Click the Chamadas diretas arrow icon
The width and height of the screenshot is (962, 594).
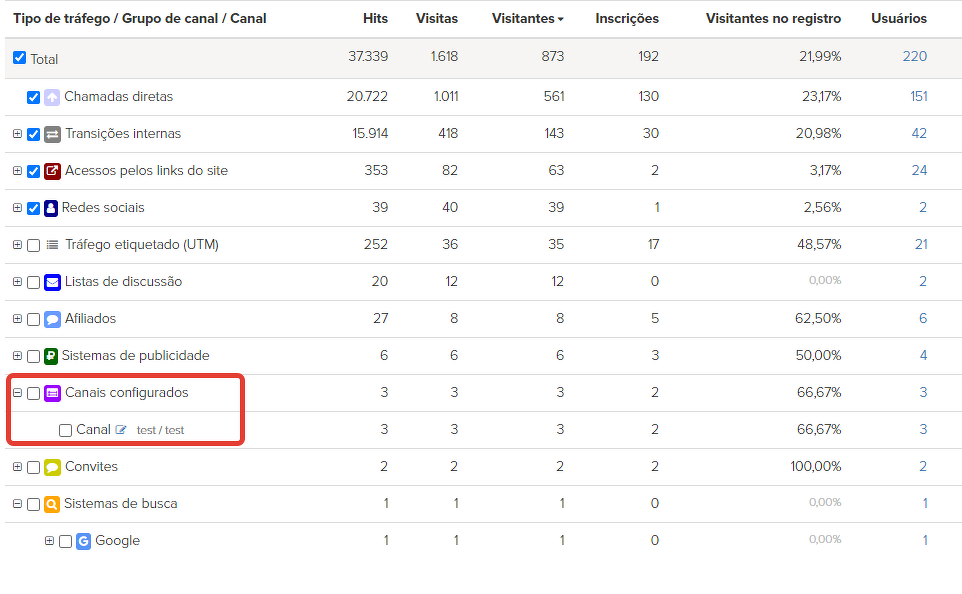tap(52, 97)
